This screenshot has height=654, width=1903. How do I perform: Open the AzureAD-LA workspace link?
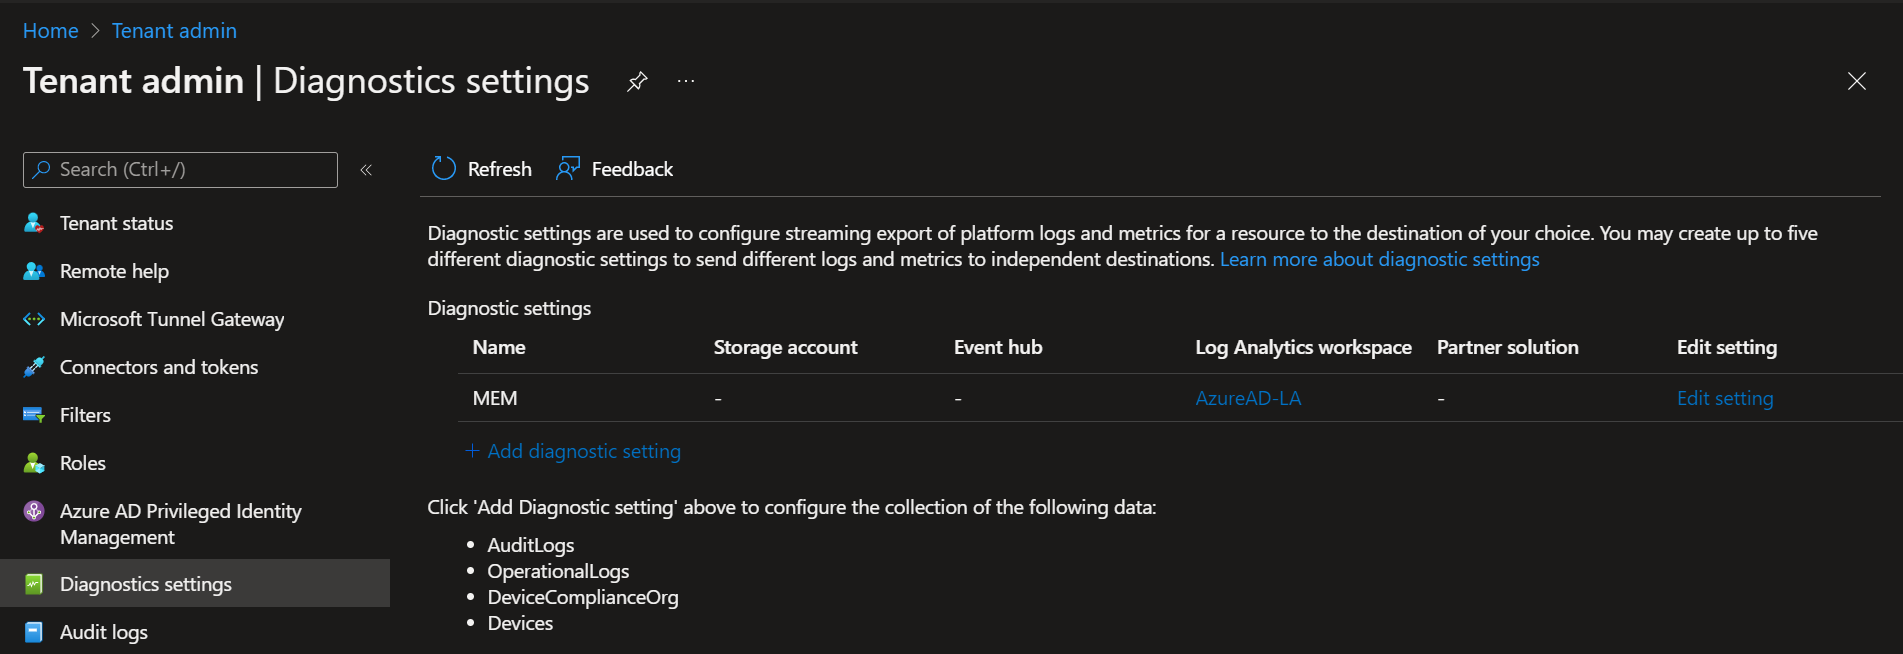[x=1248, y=397]
